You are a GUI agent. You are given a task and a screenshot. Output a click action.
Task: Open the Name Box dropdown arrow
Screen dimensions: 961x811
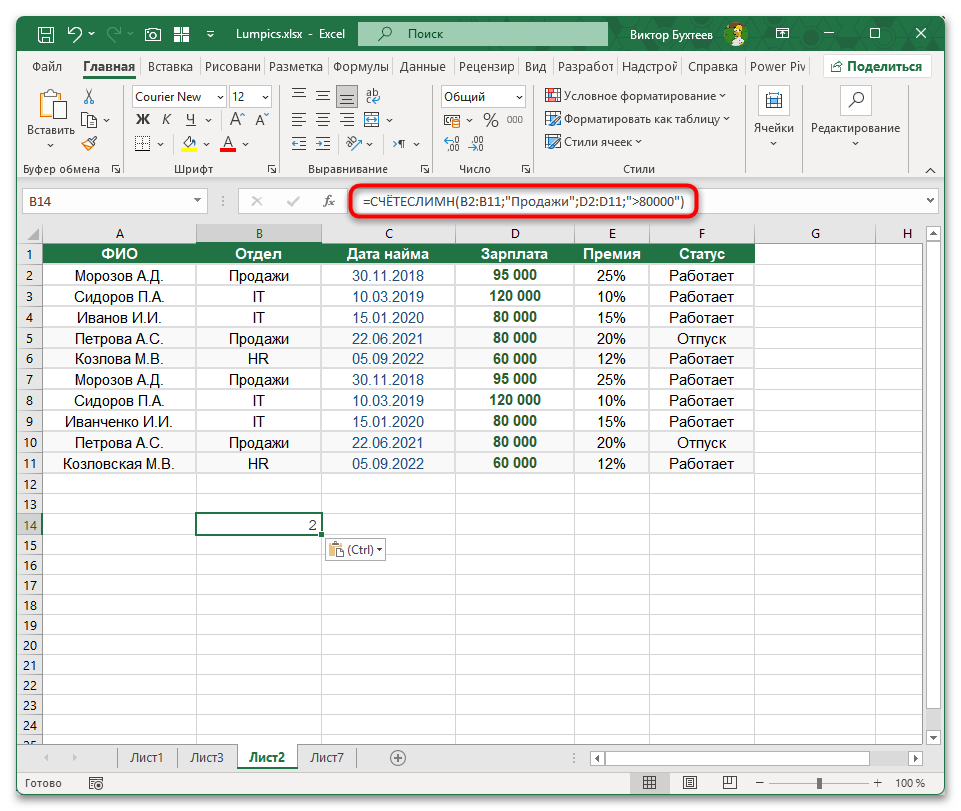(197, 200)
